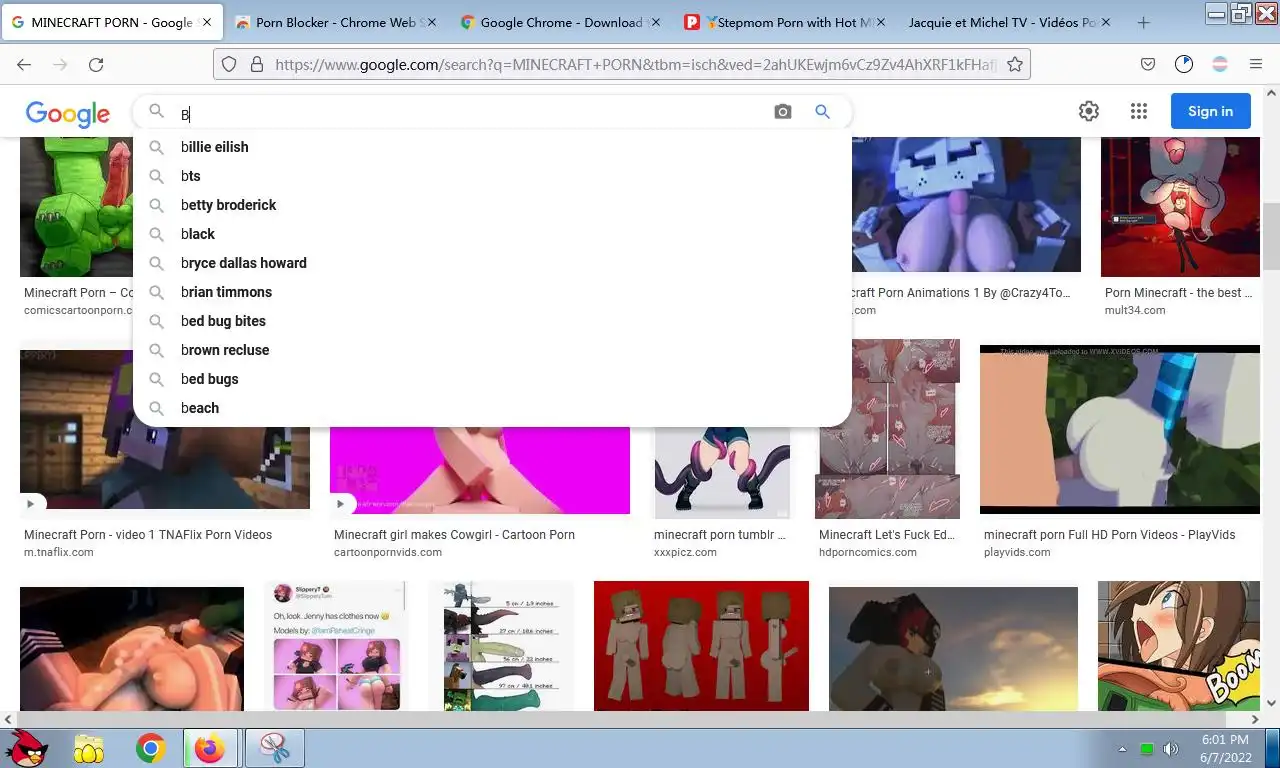
Task: Click the Sign in button
Action: tap(1210, 111)
